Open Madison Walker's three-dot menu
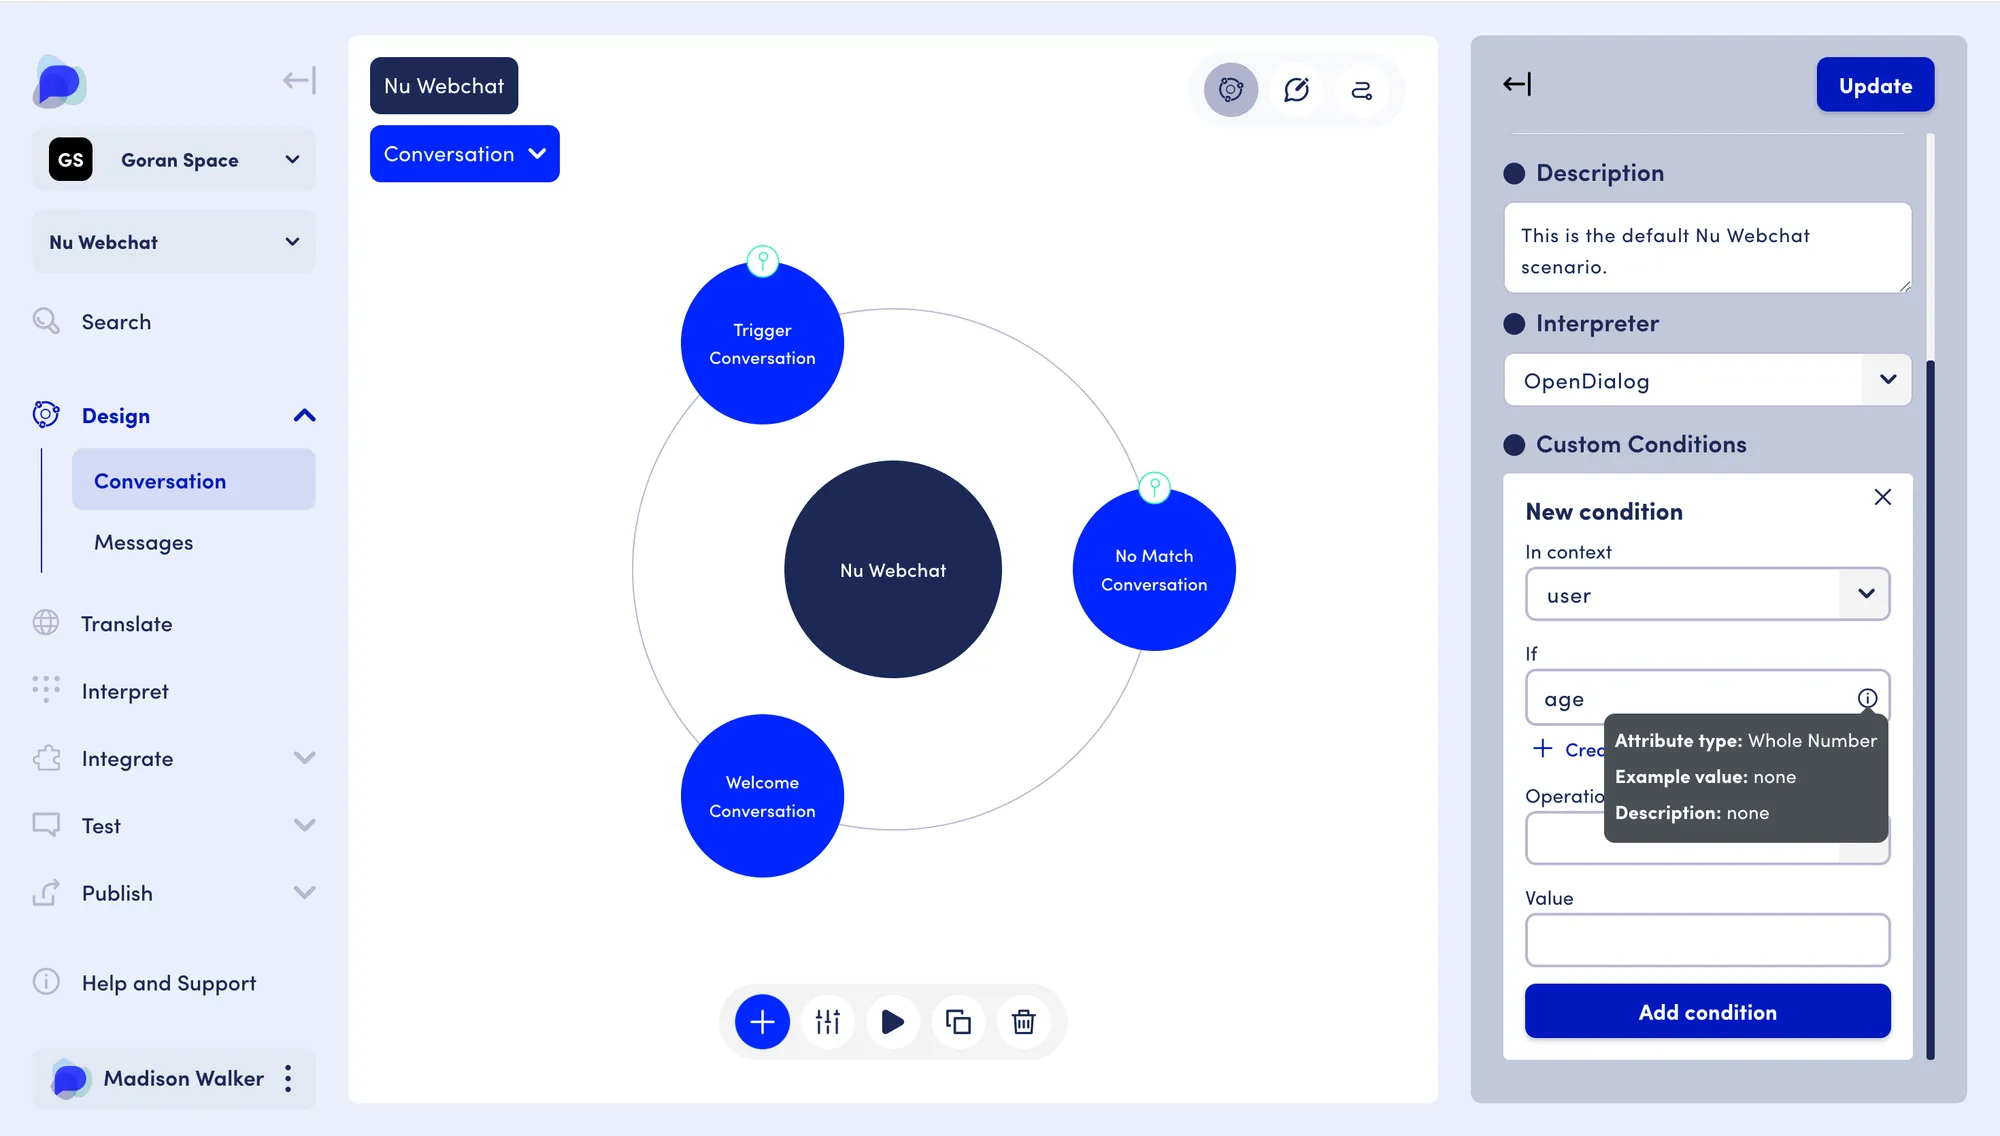 288,1078
